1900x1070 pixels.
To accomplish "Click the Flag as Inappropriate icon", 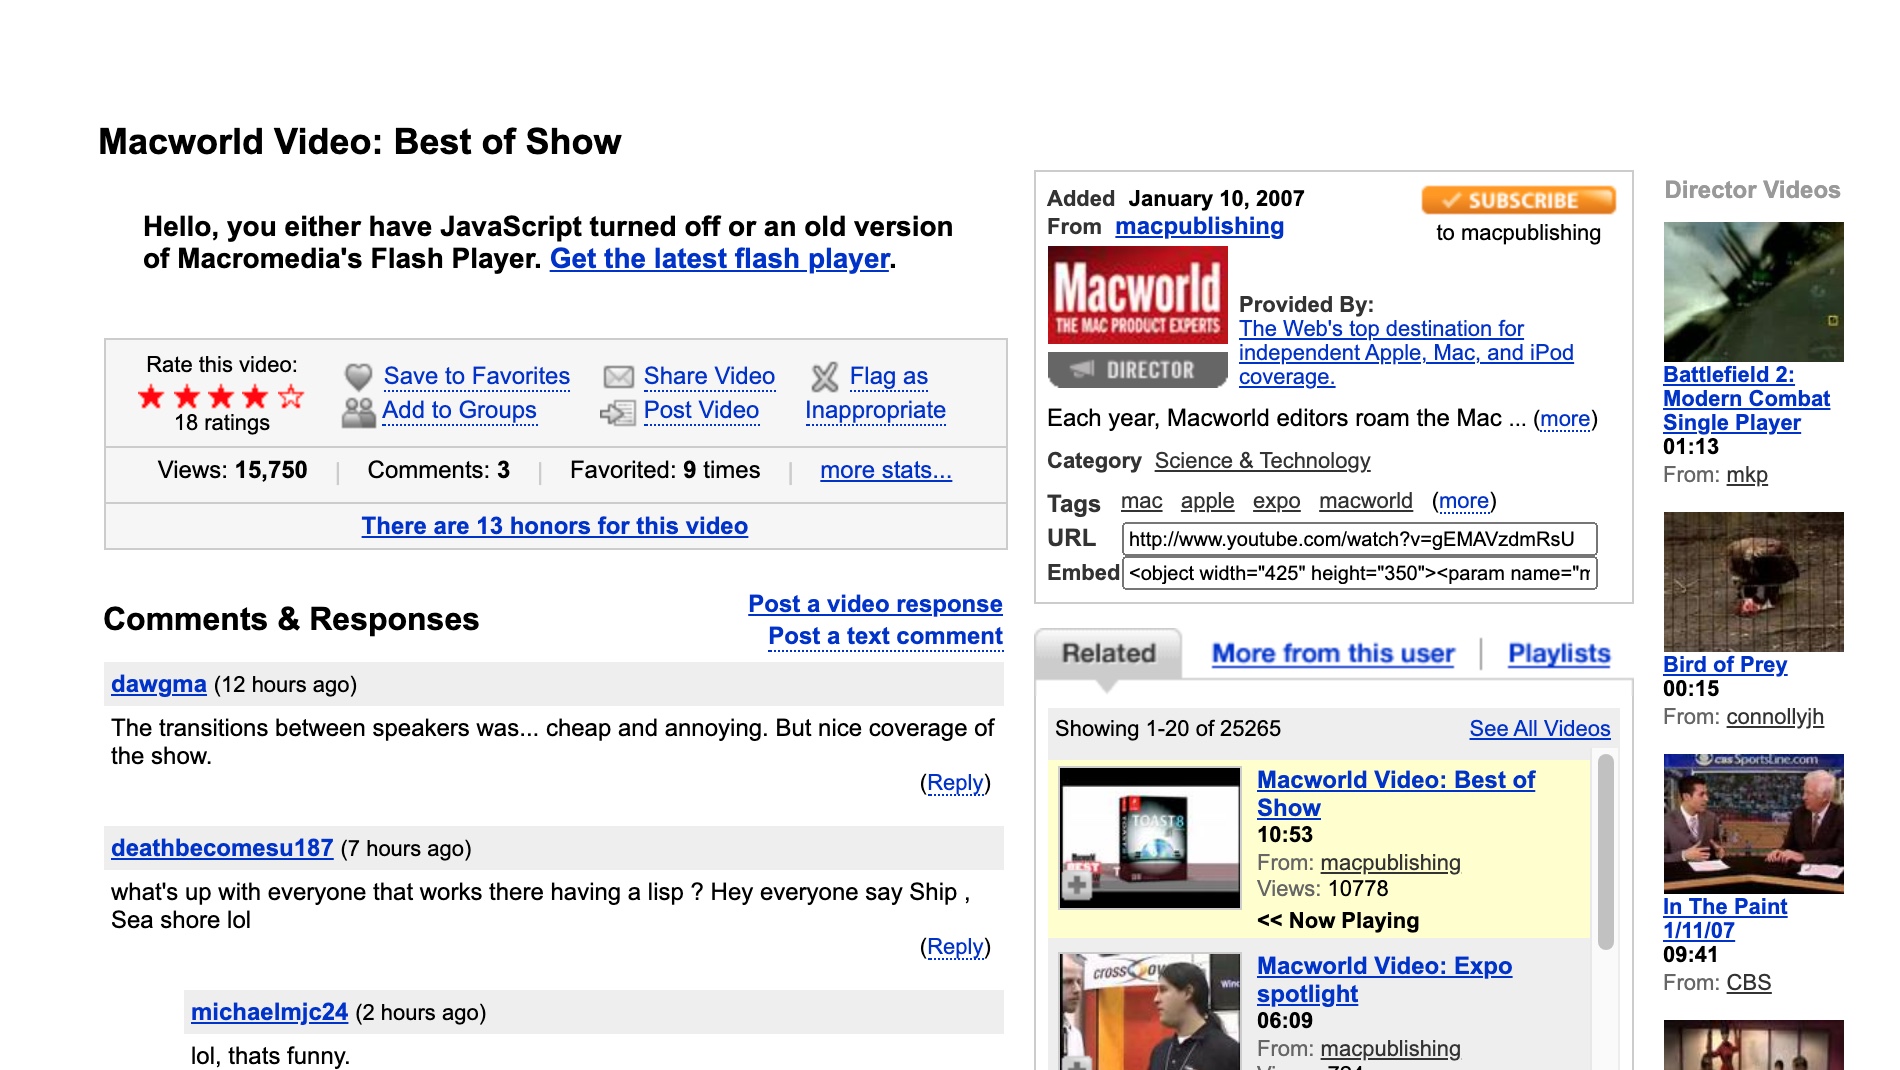I will [x=824, y=377].
